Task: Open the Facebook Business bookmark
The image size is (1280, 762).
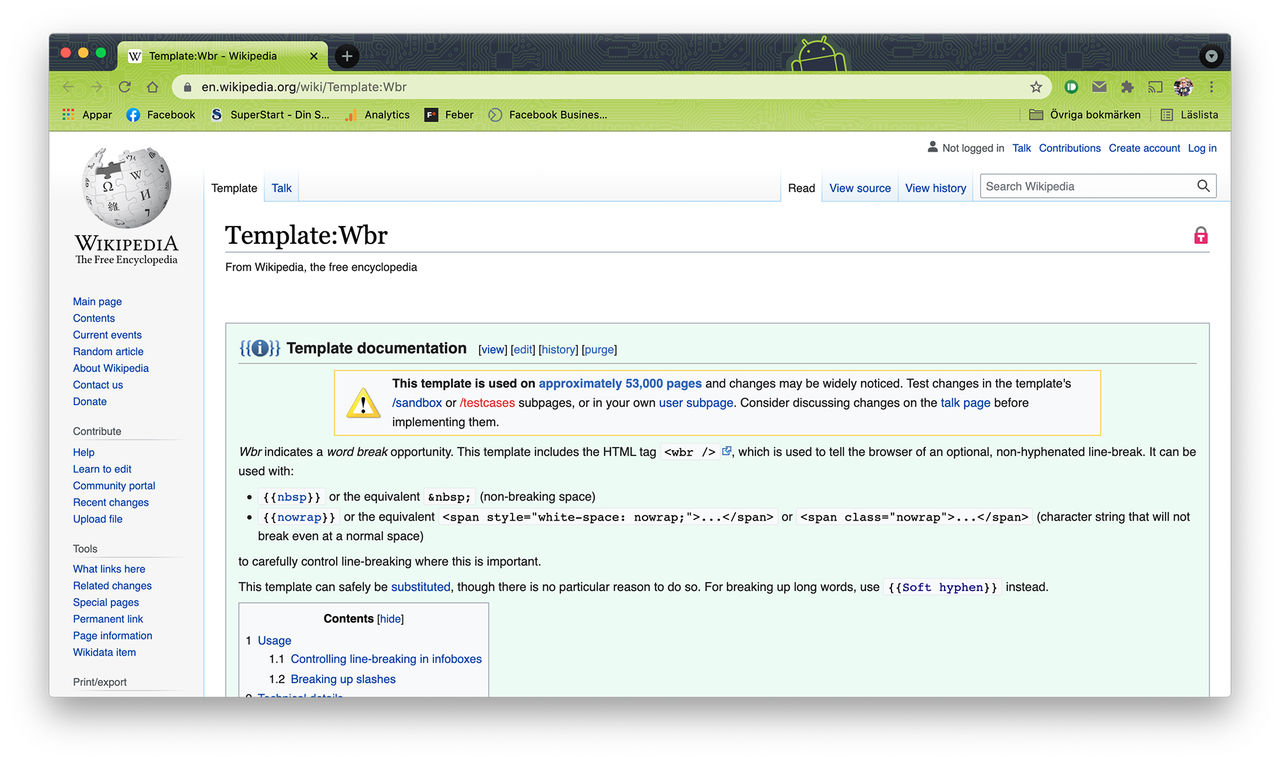Action: [x=548, y=115]
